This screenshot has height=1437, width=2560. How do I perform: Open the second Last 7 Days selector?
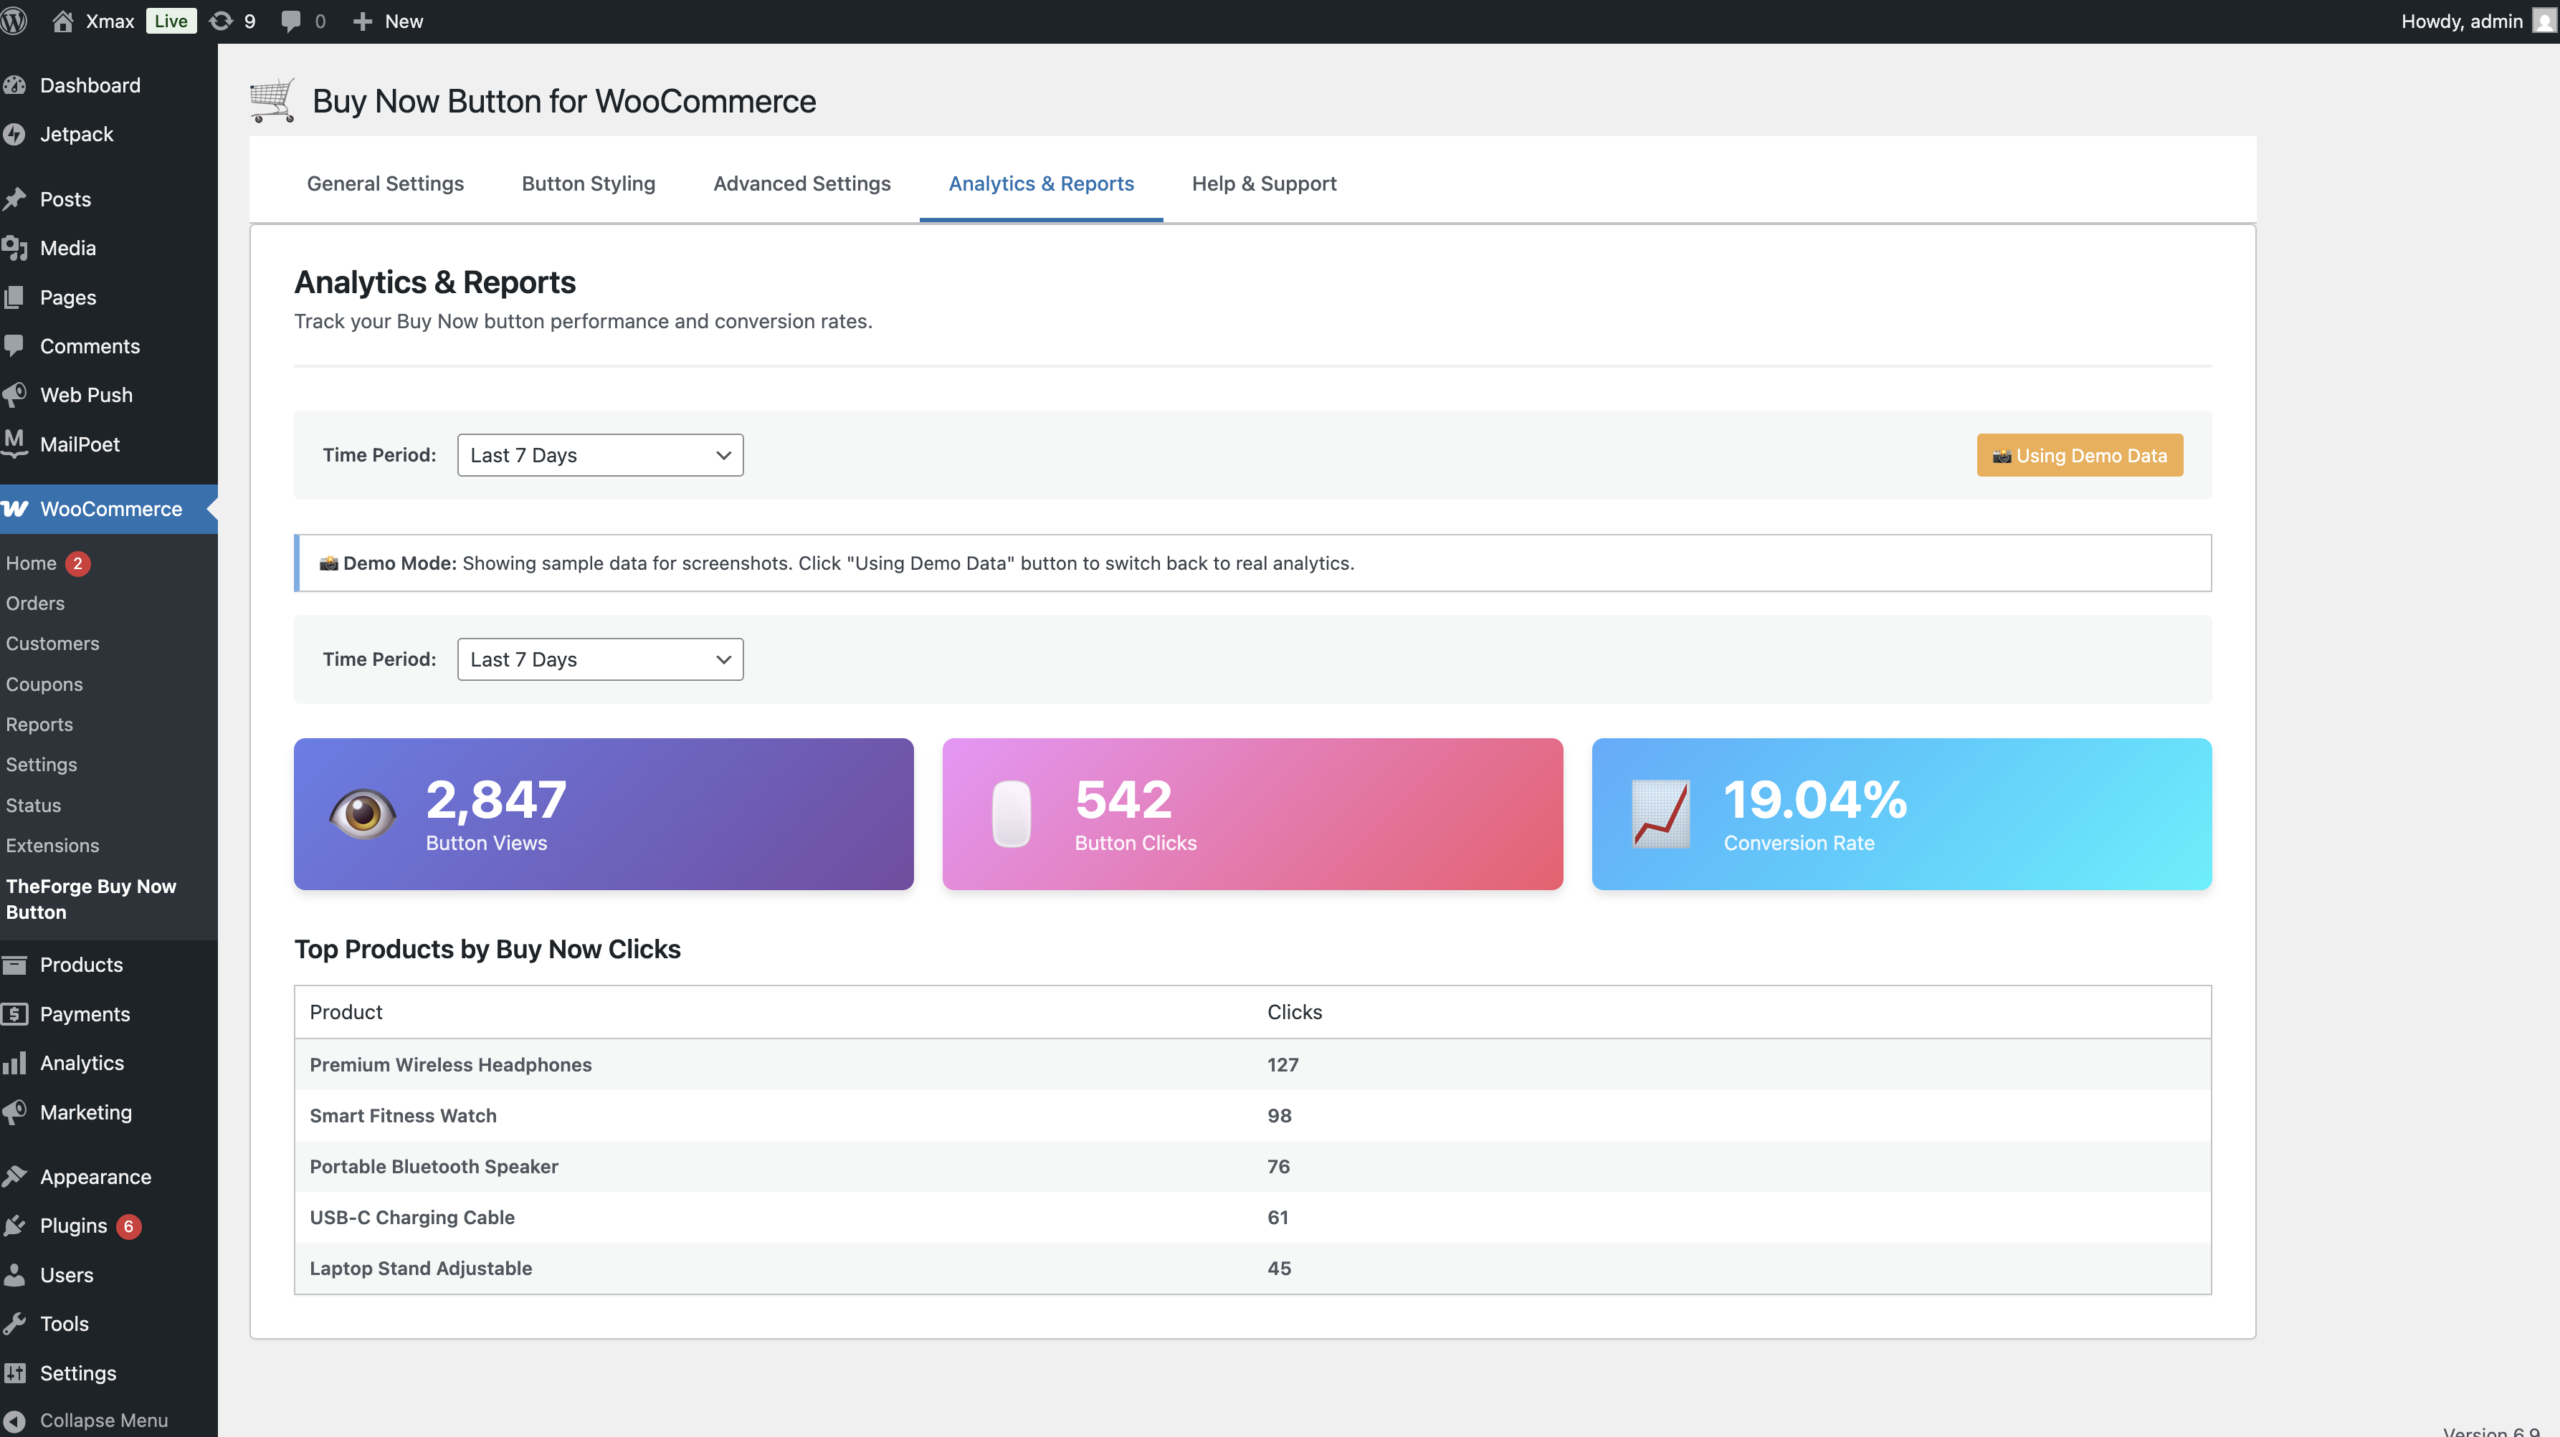[599, 658]
